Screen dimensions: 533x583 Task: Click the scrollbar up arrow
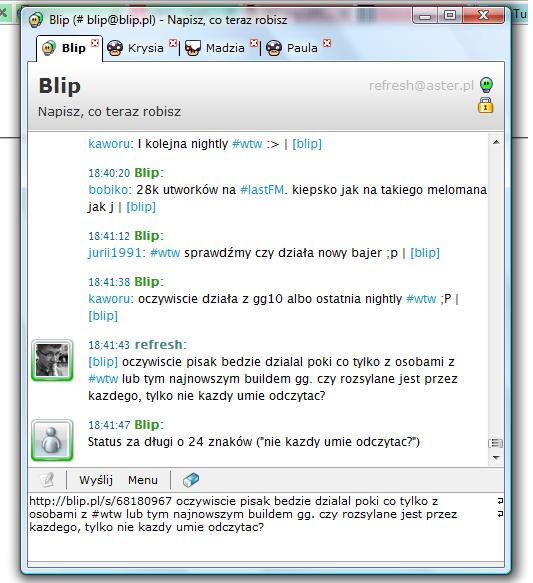pos(496,142)
